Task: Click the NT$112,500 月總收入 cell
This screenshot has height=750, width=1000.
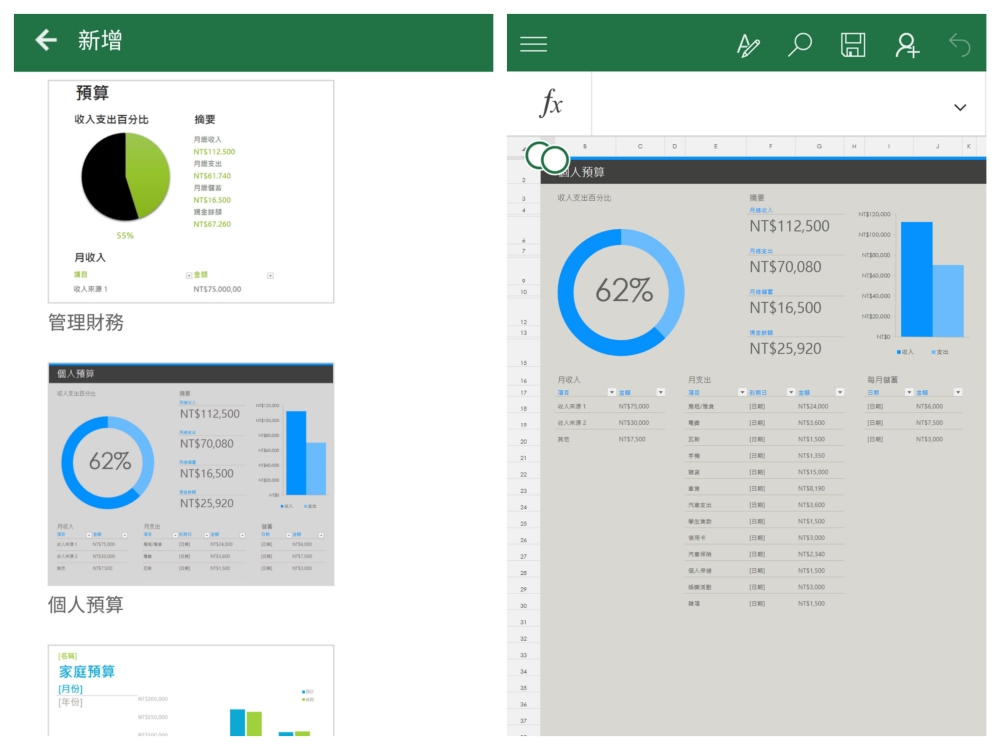Action: point(790,226)
